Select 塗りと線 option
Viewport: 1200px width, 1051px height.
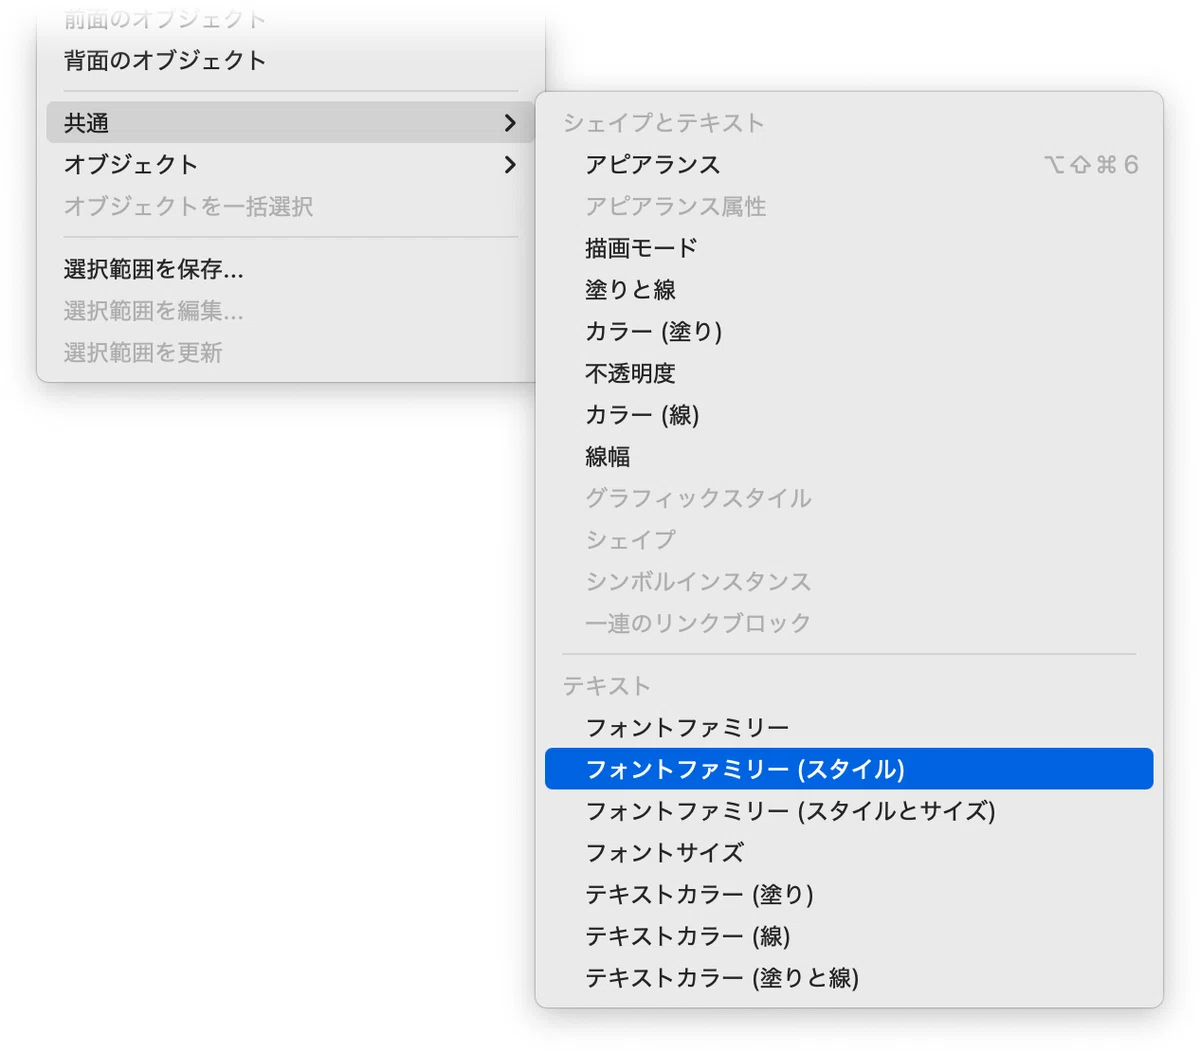pos(849,289)
